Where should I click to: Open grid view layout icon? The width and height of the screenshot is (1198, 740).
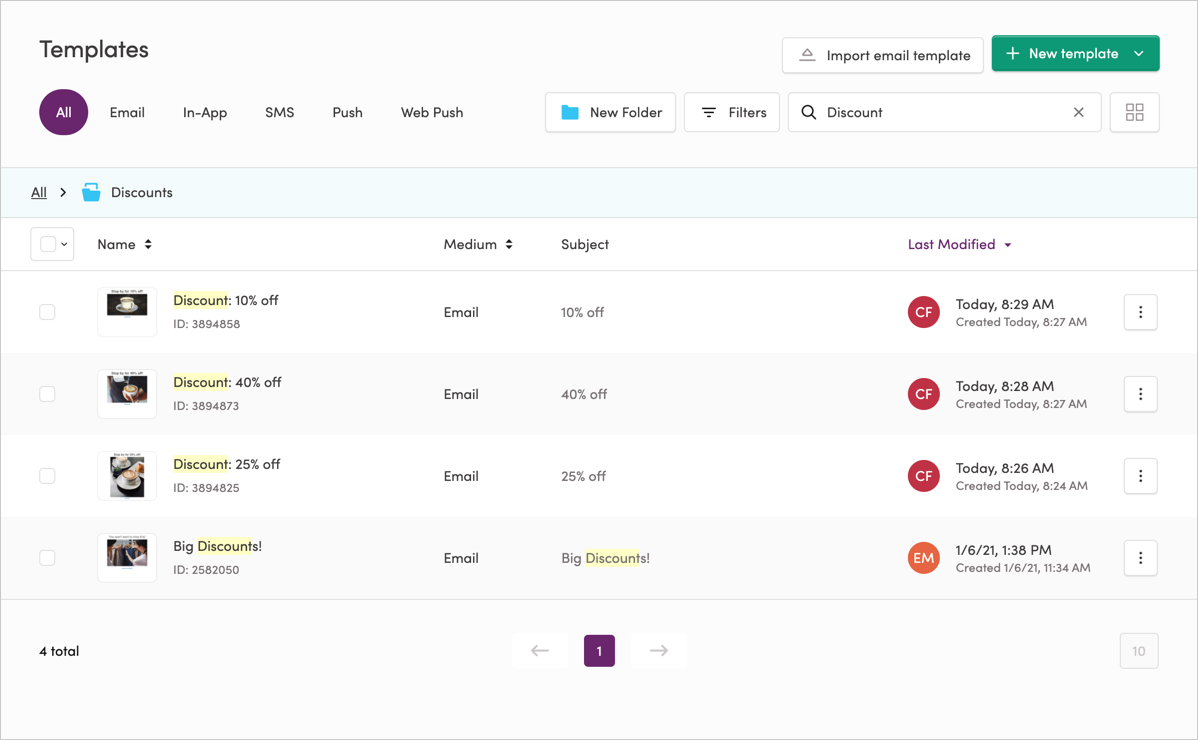coord(1135,112)
